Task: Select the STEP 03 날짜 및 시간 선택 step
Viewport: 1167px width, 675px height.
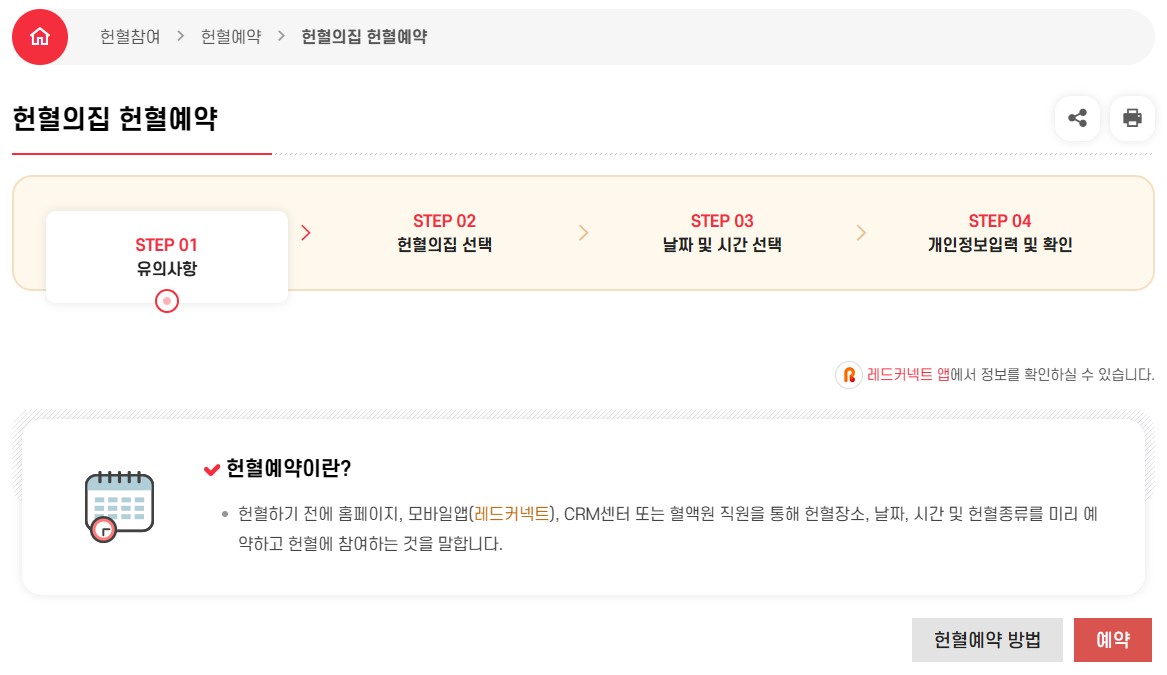Action: [722, 233]
